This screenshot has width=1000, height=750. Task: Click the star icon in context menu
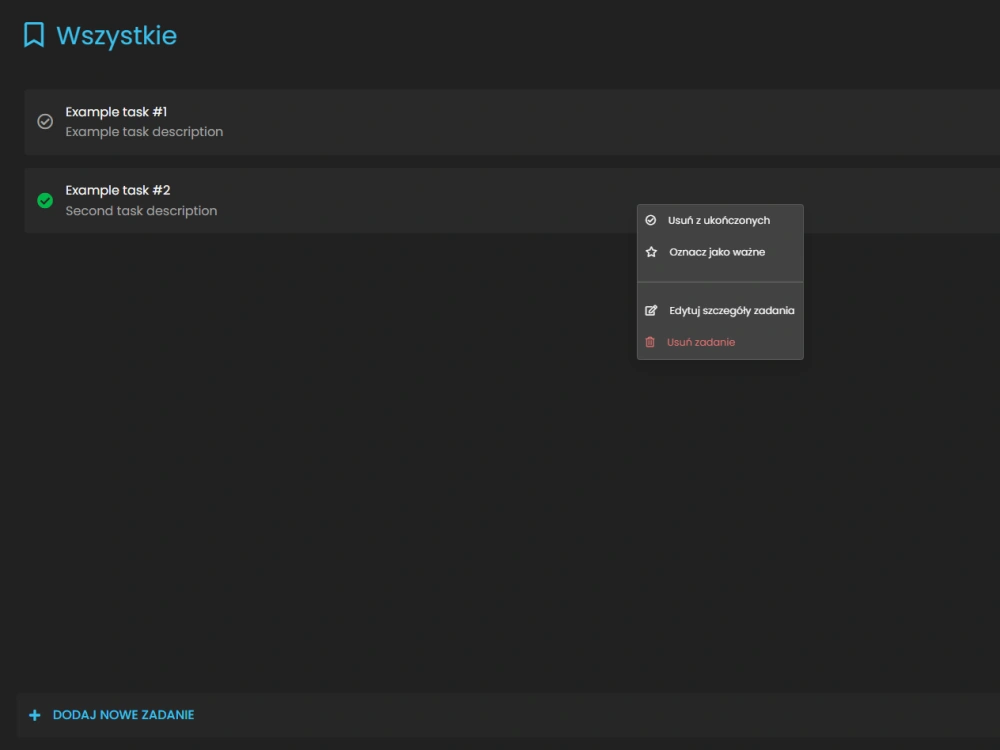pyautogui.click(x=651, y=252)
